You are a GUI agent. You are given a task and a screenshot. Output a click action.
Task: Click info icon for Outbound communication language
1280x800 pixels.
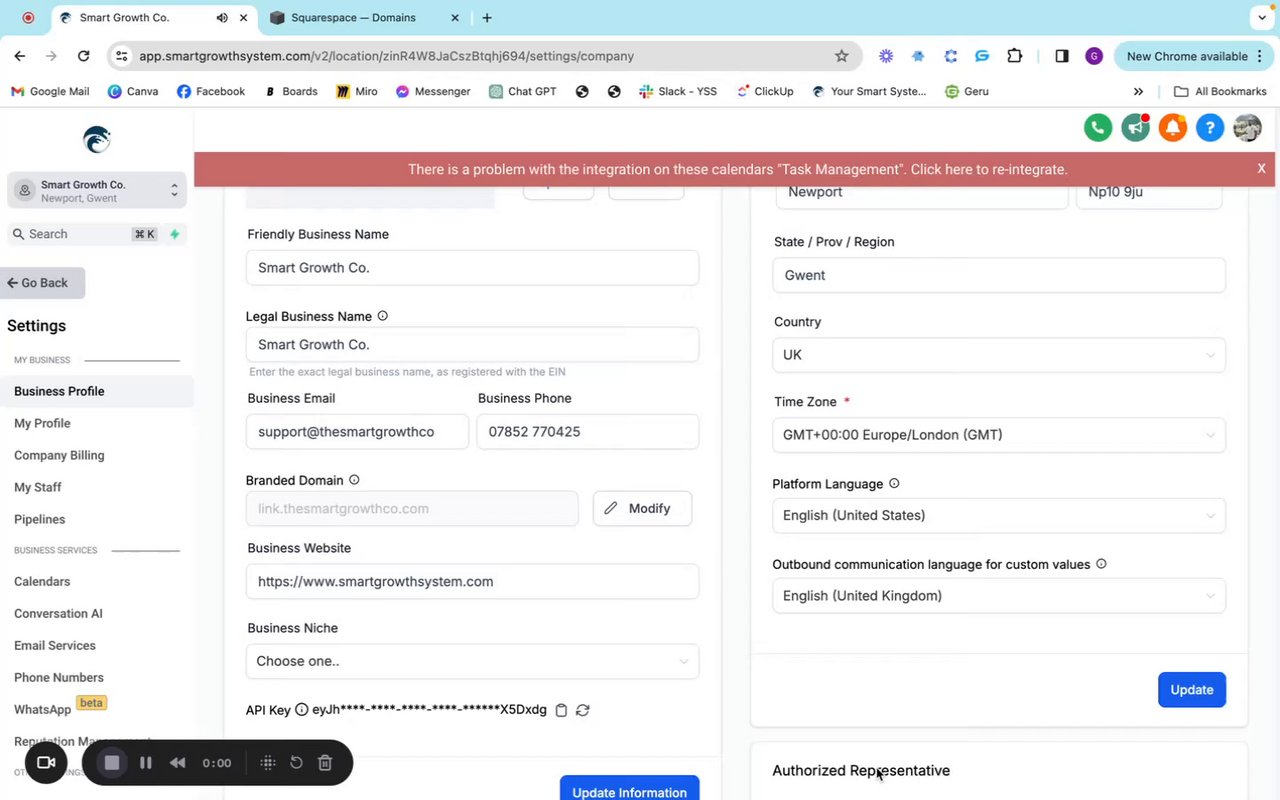[x=1101, y=564]
